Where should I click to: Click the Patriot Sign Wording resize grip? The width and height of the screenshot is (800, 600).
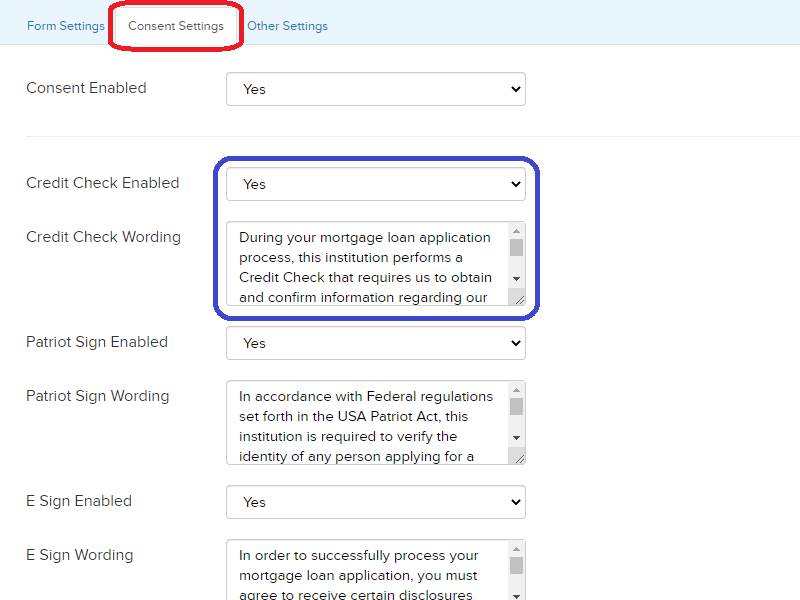(519, 458)
